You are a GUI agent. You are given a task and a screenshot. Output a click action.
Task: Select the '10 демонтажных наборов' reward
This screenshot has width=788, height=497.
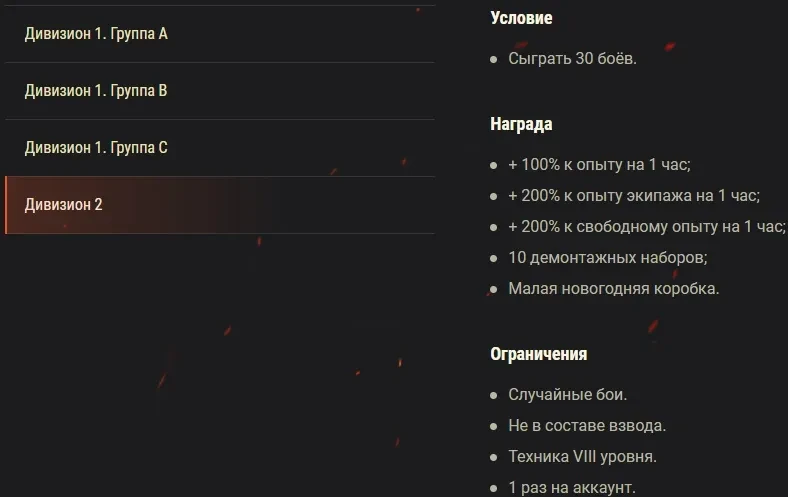(607, 258)
